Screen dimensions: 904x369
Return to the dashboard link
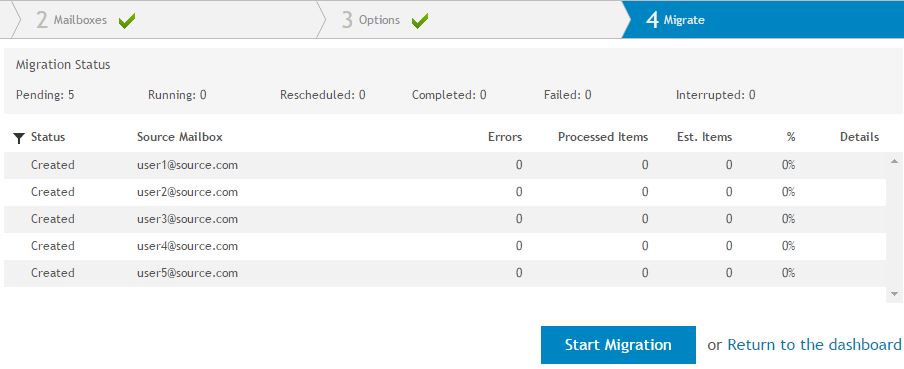point(814,345)
